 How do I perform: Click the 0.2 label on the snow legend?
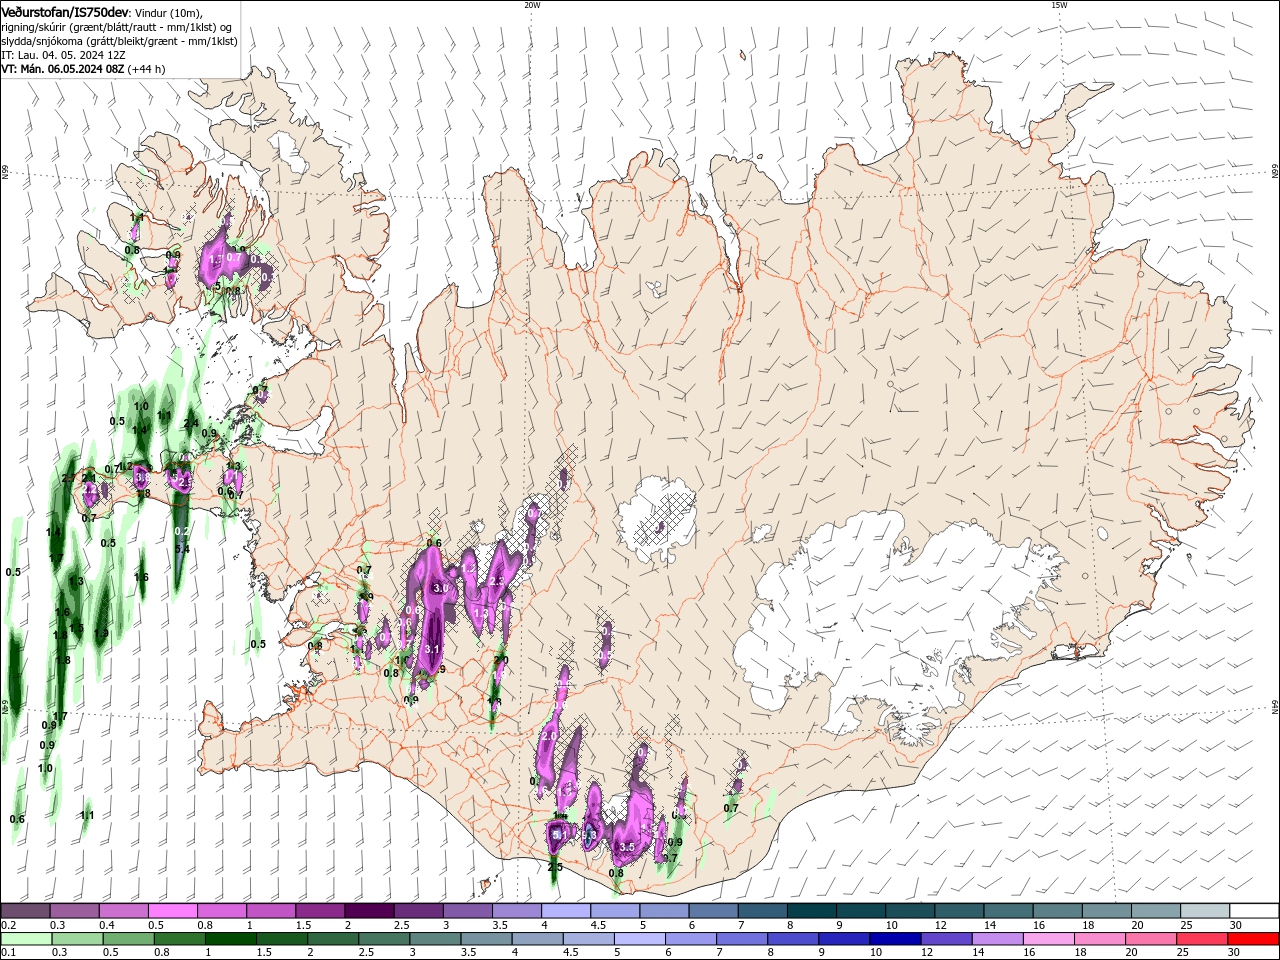coord(9,925)
